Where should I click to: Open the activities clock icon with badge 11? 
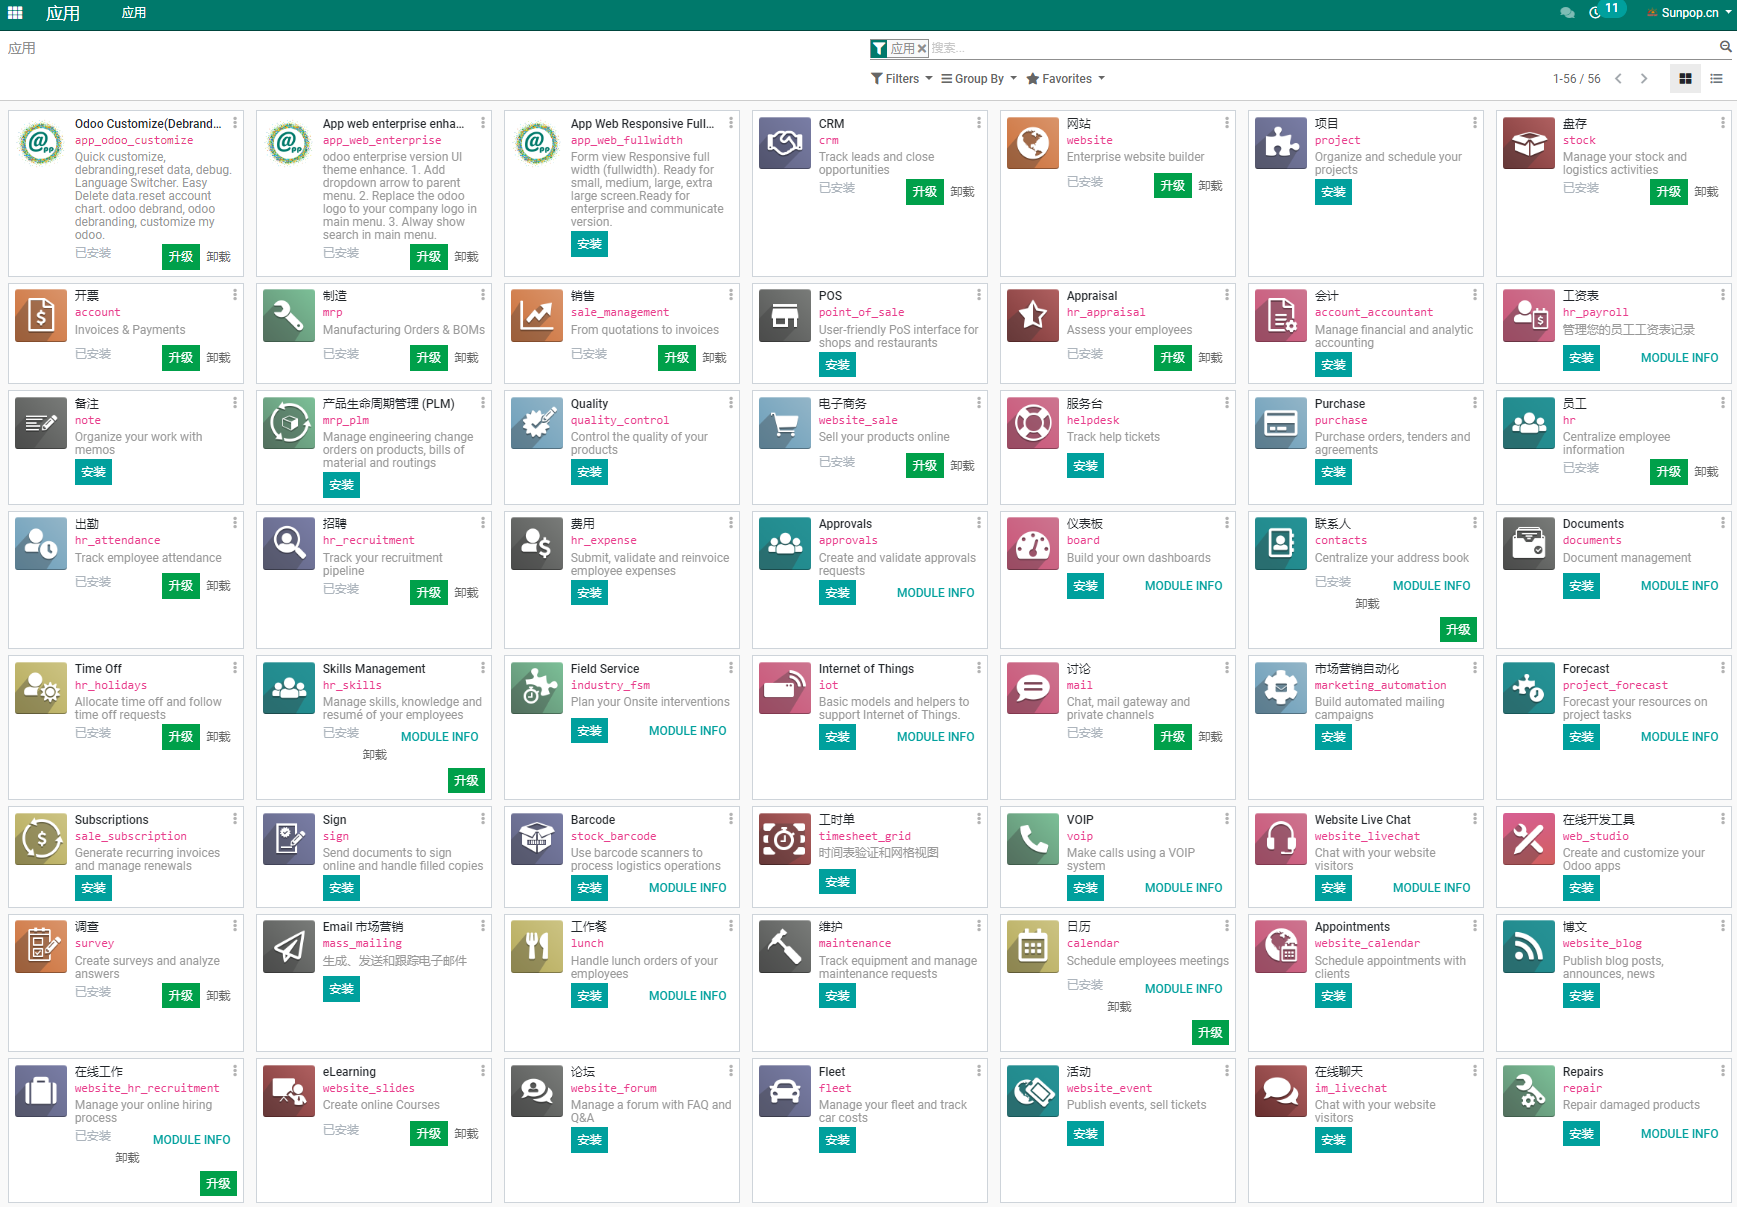1606,11
